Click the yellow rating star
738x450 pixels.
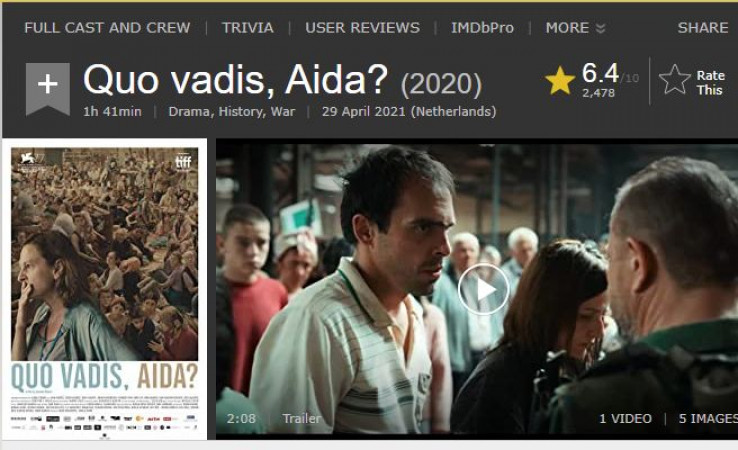[560, 80]
